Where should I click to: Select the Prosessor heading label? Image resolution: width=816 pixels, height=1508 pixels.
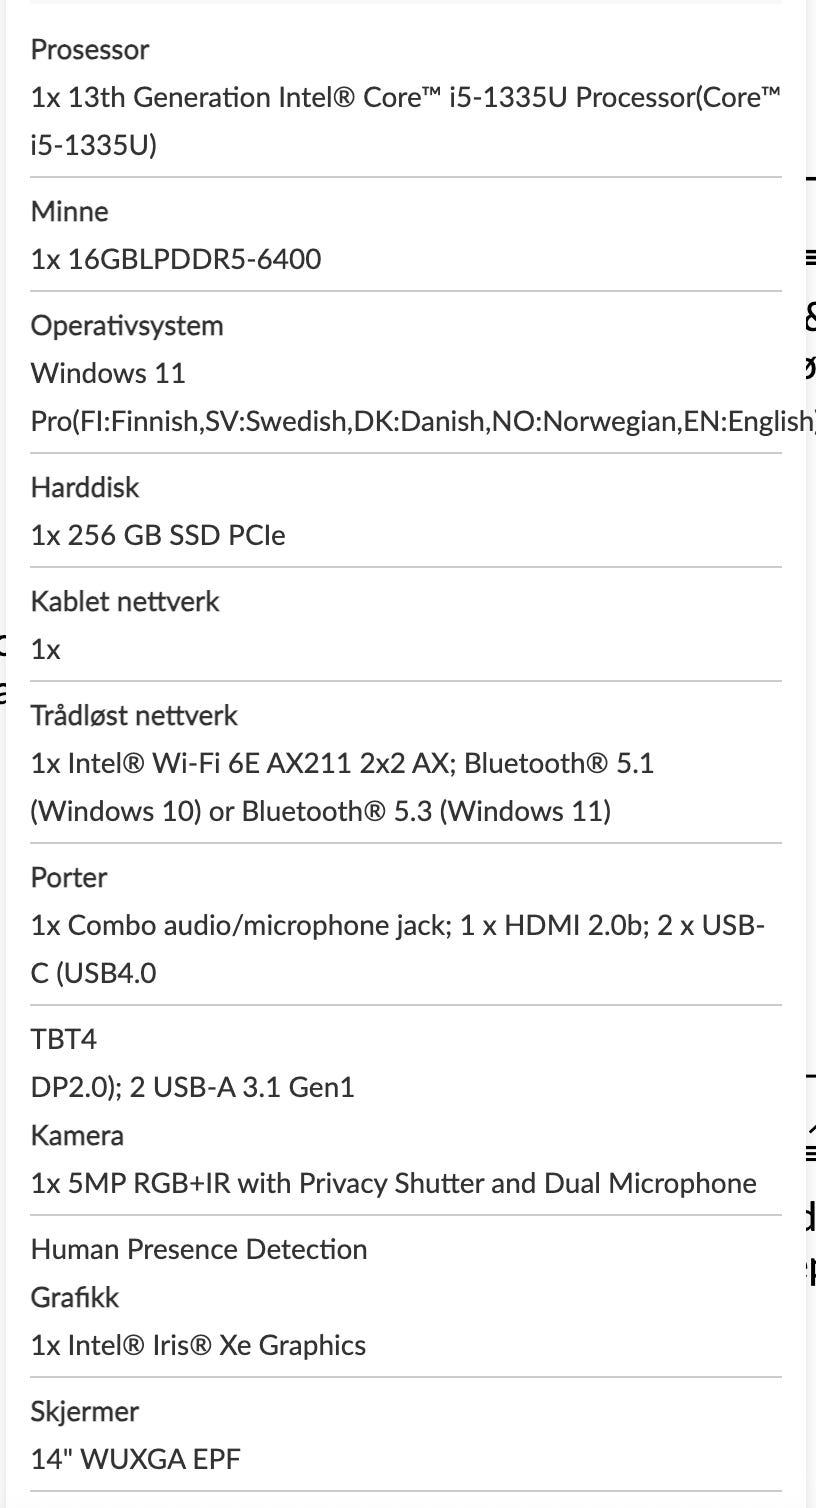[90, 50]
